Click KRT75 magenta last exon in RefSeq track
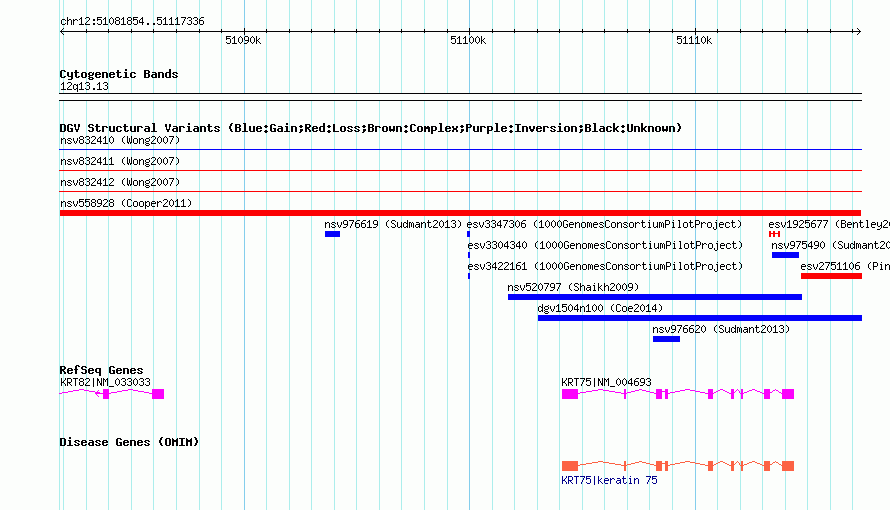890x510 pixels. click(x=788, y=394)
